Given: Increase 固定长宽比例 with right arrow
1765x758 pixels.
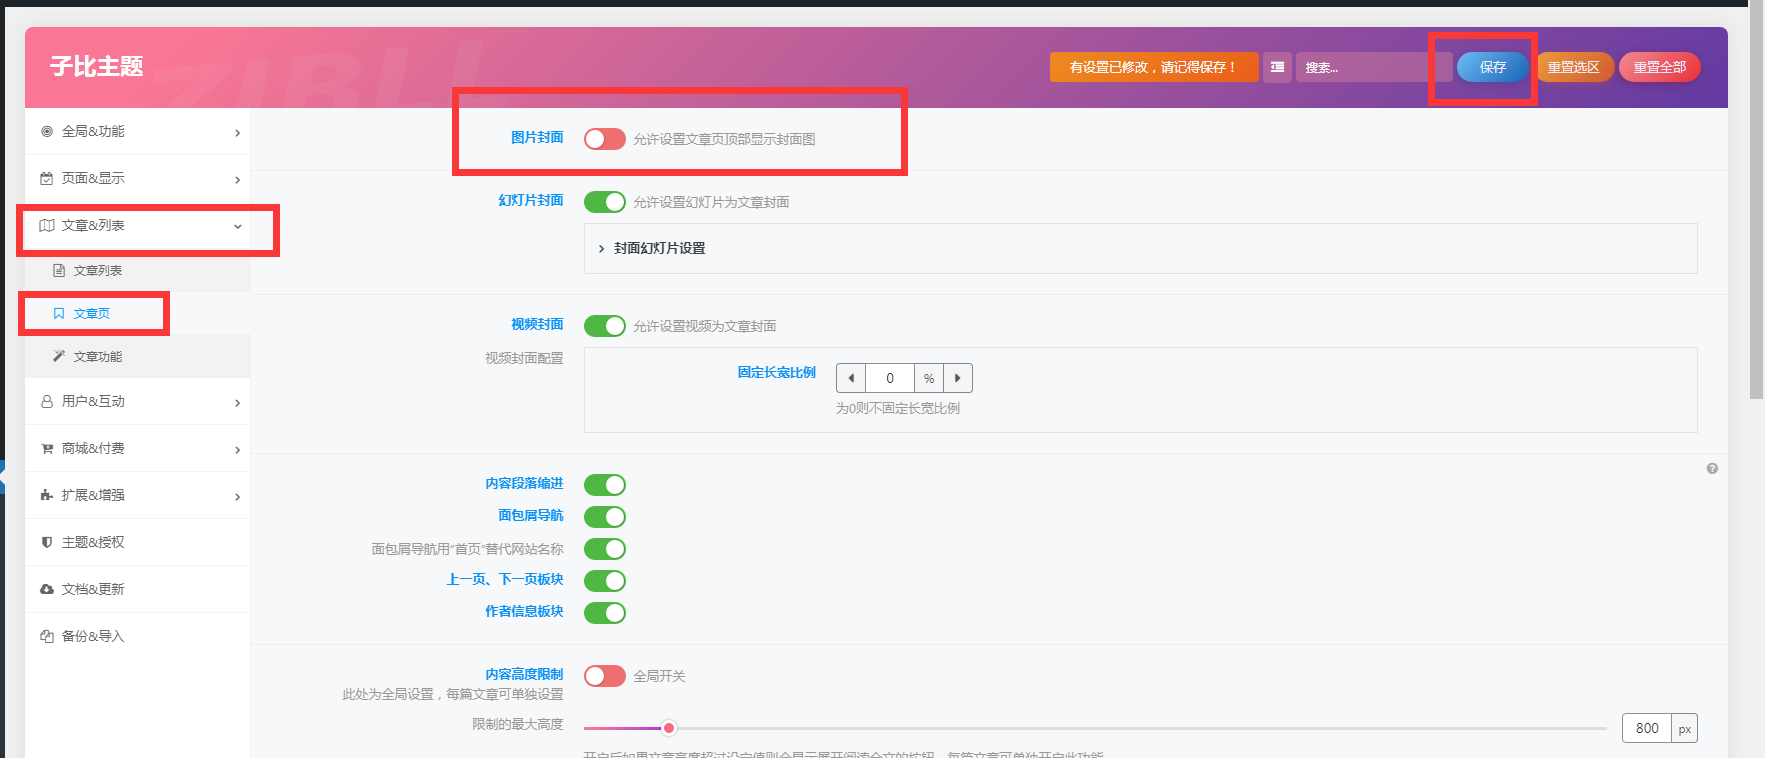Looking at the screenshot, I should [x=958, y=378].
